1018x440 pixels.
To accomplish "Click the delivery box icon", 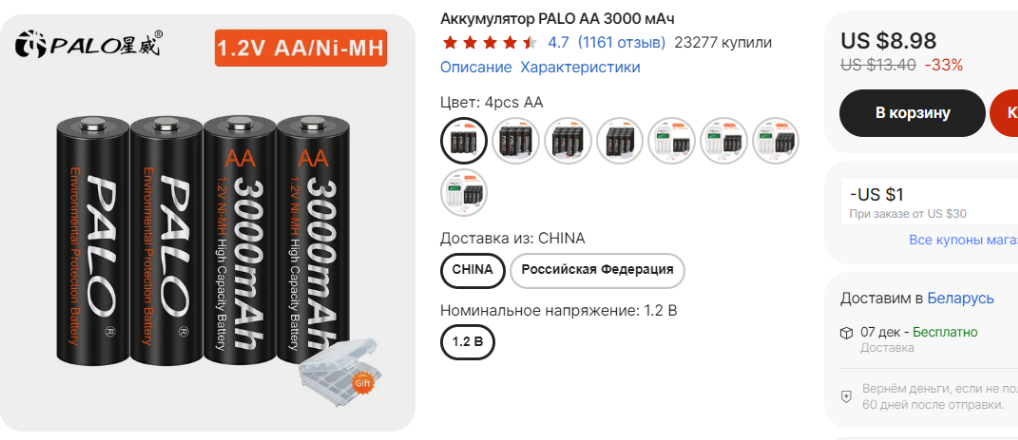I will (x=846, y=333).
